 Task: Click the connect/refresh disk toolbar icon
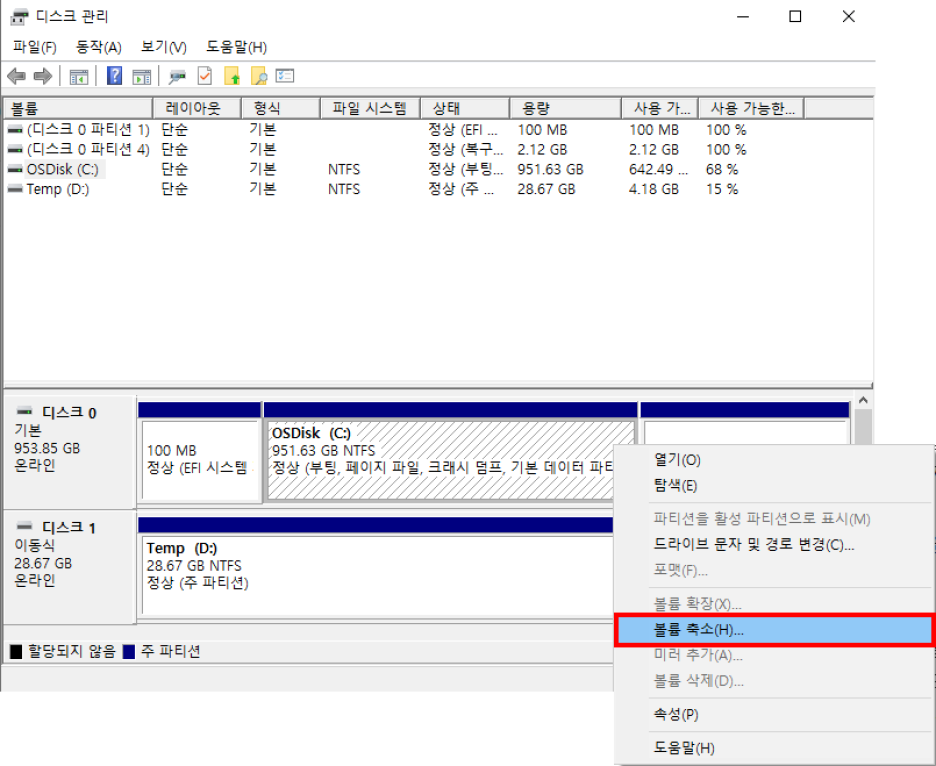point(177,76)
